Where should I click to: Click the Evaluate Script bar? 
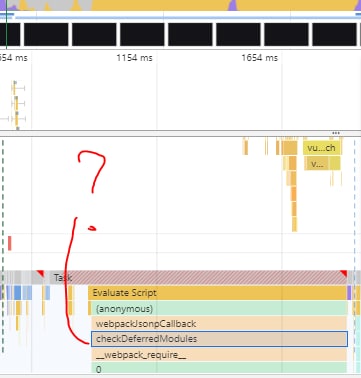coord(217,293)
